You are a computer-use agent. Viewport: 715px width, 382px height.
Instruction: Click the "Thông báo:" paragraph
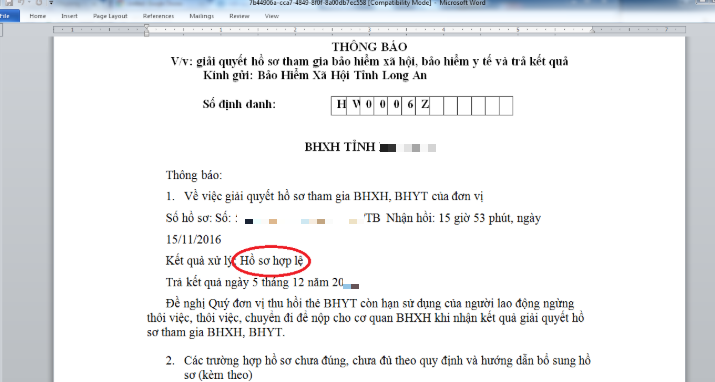click(x=194, y=175)
